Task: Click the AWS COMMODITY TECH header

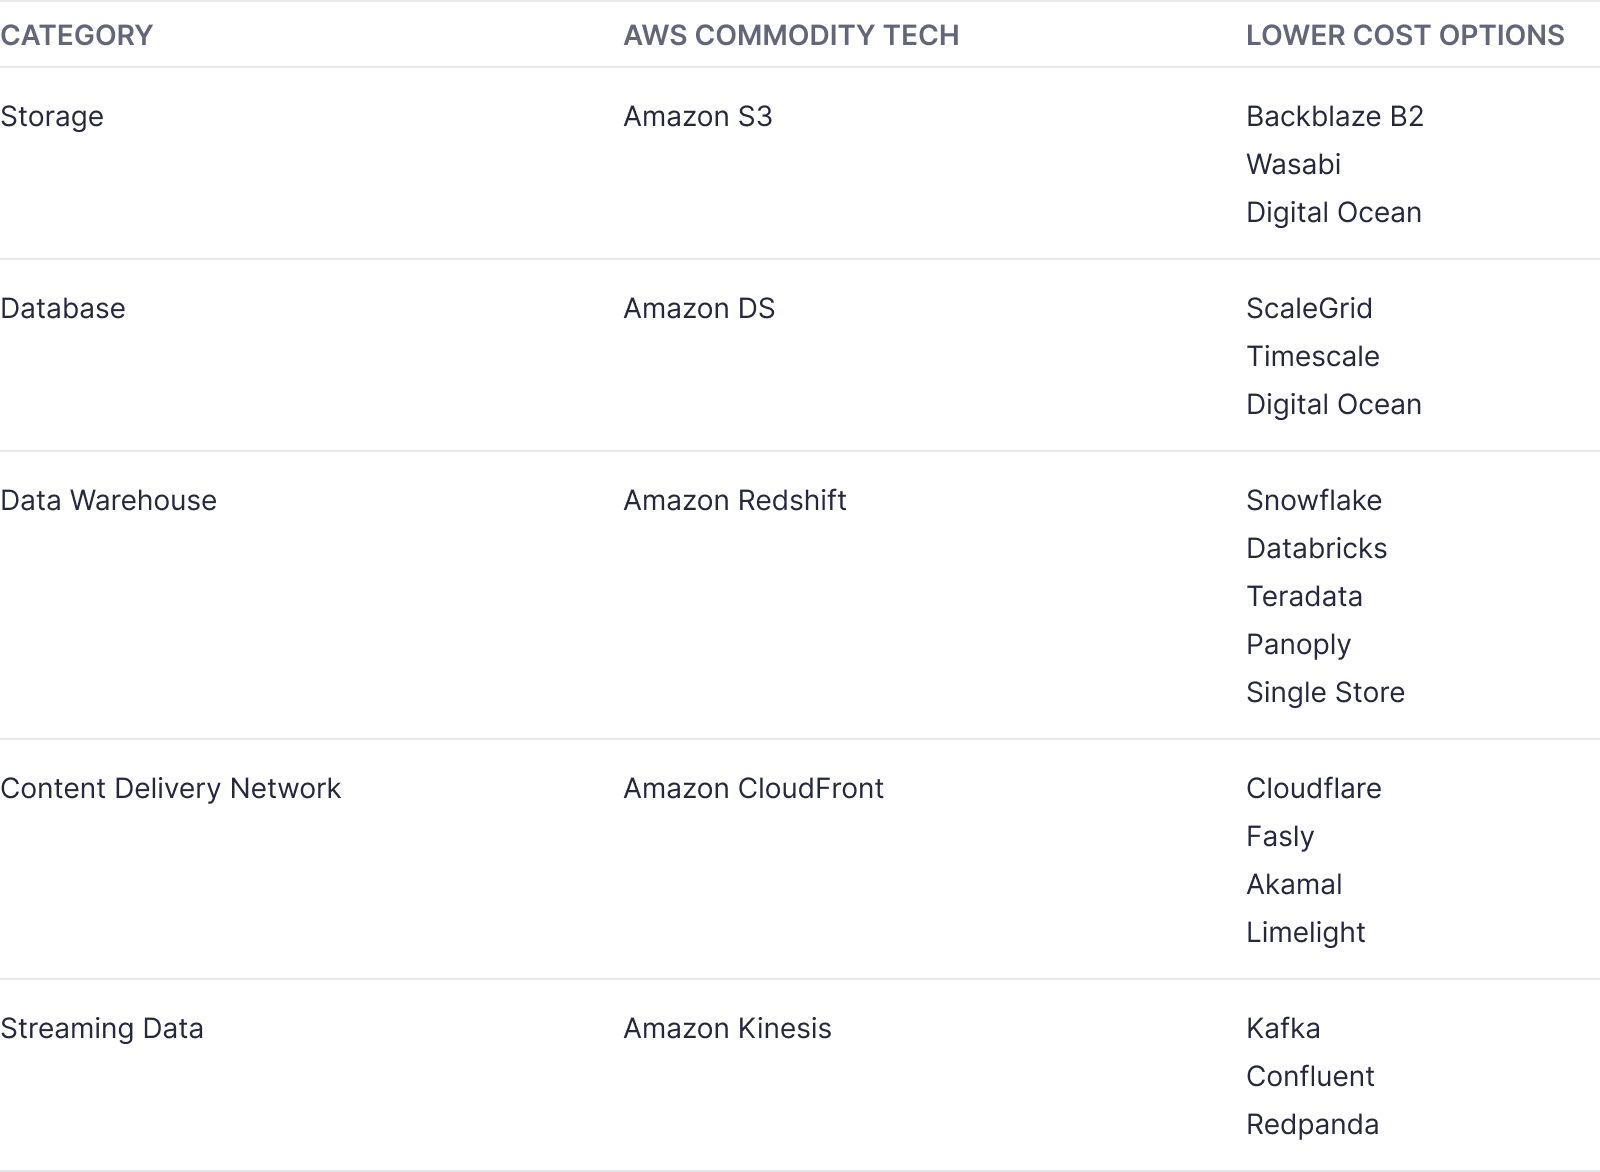Action: point(791,35)
